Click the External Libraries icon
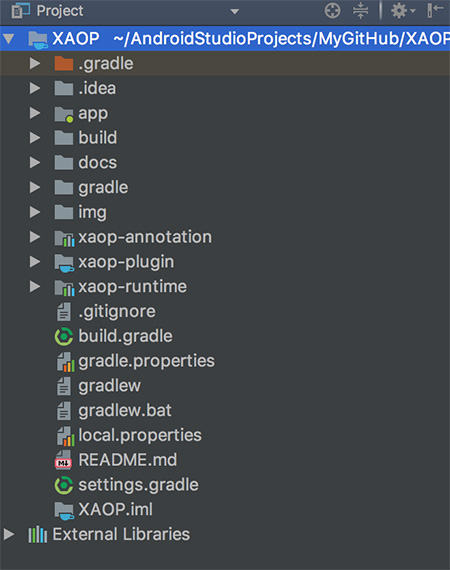450x570 pixels. point(38,535)
